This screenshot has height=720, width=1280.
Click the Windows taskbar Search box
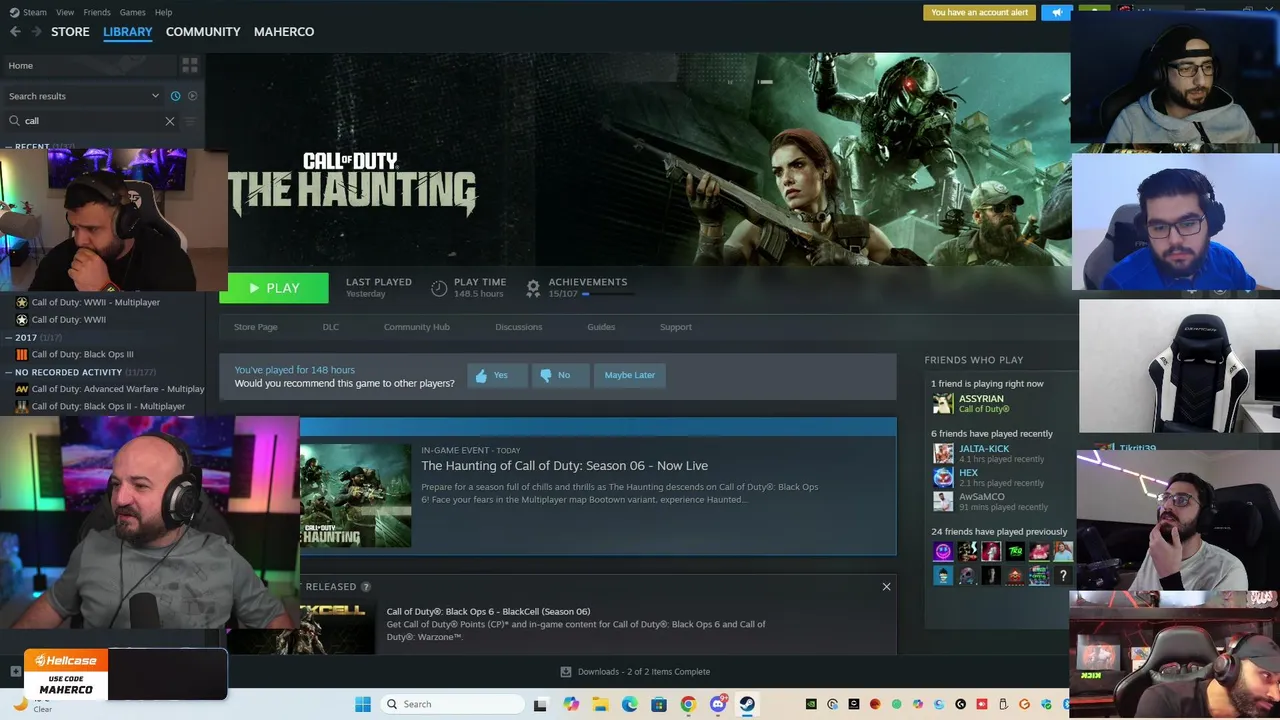tap(452, 704)
